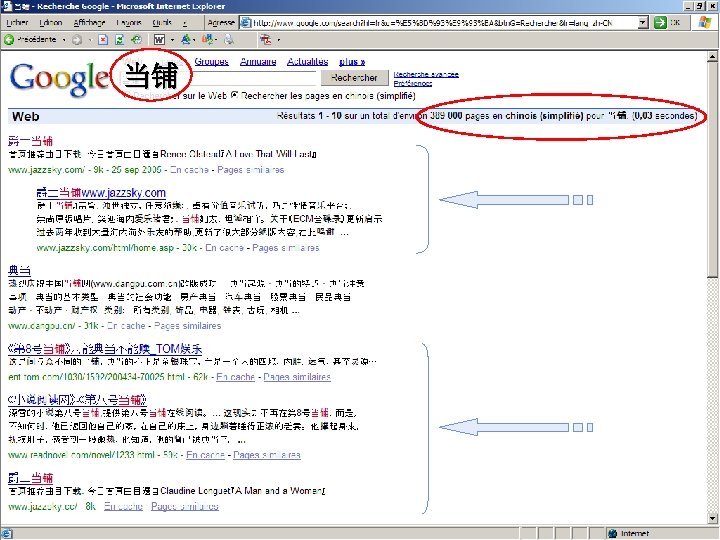Image resolution: width=720 pixels, height=540 pixels.
Task: Click the Internet zone globe in status bar
Action: [x=612, y=534]
